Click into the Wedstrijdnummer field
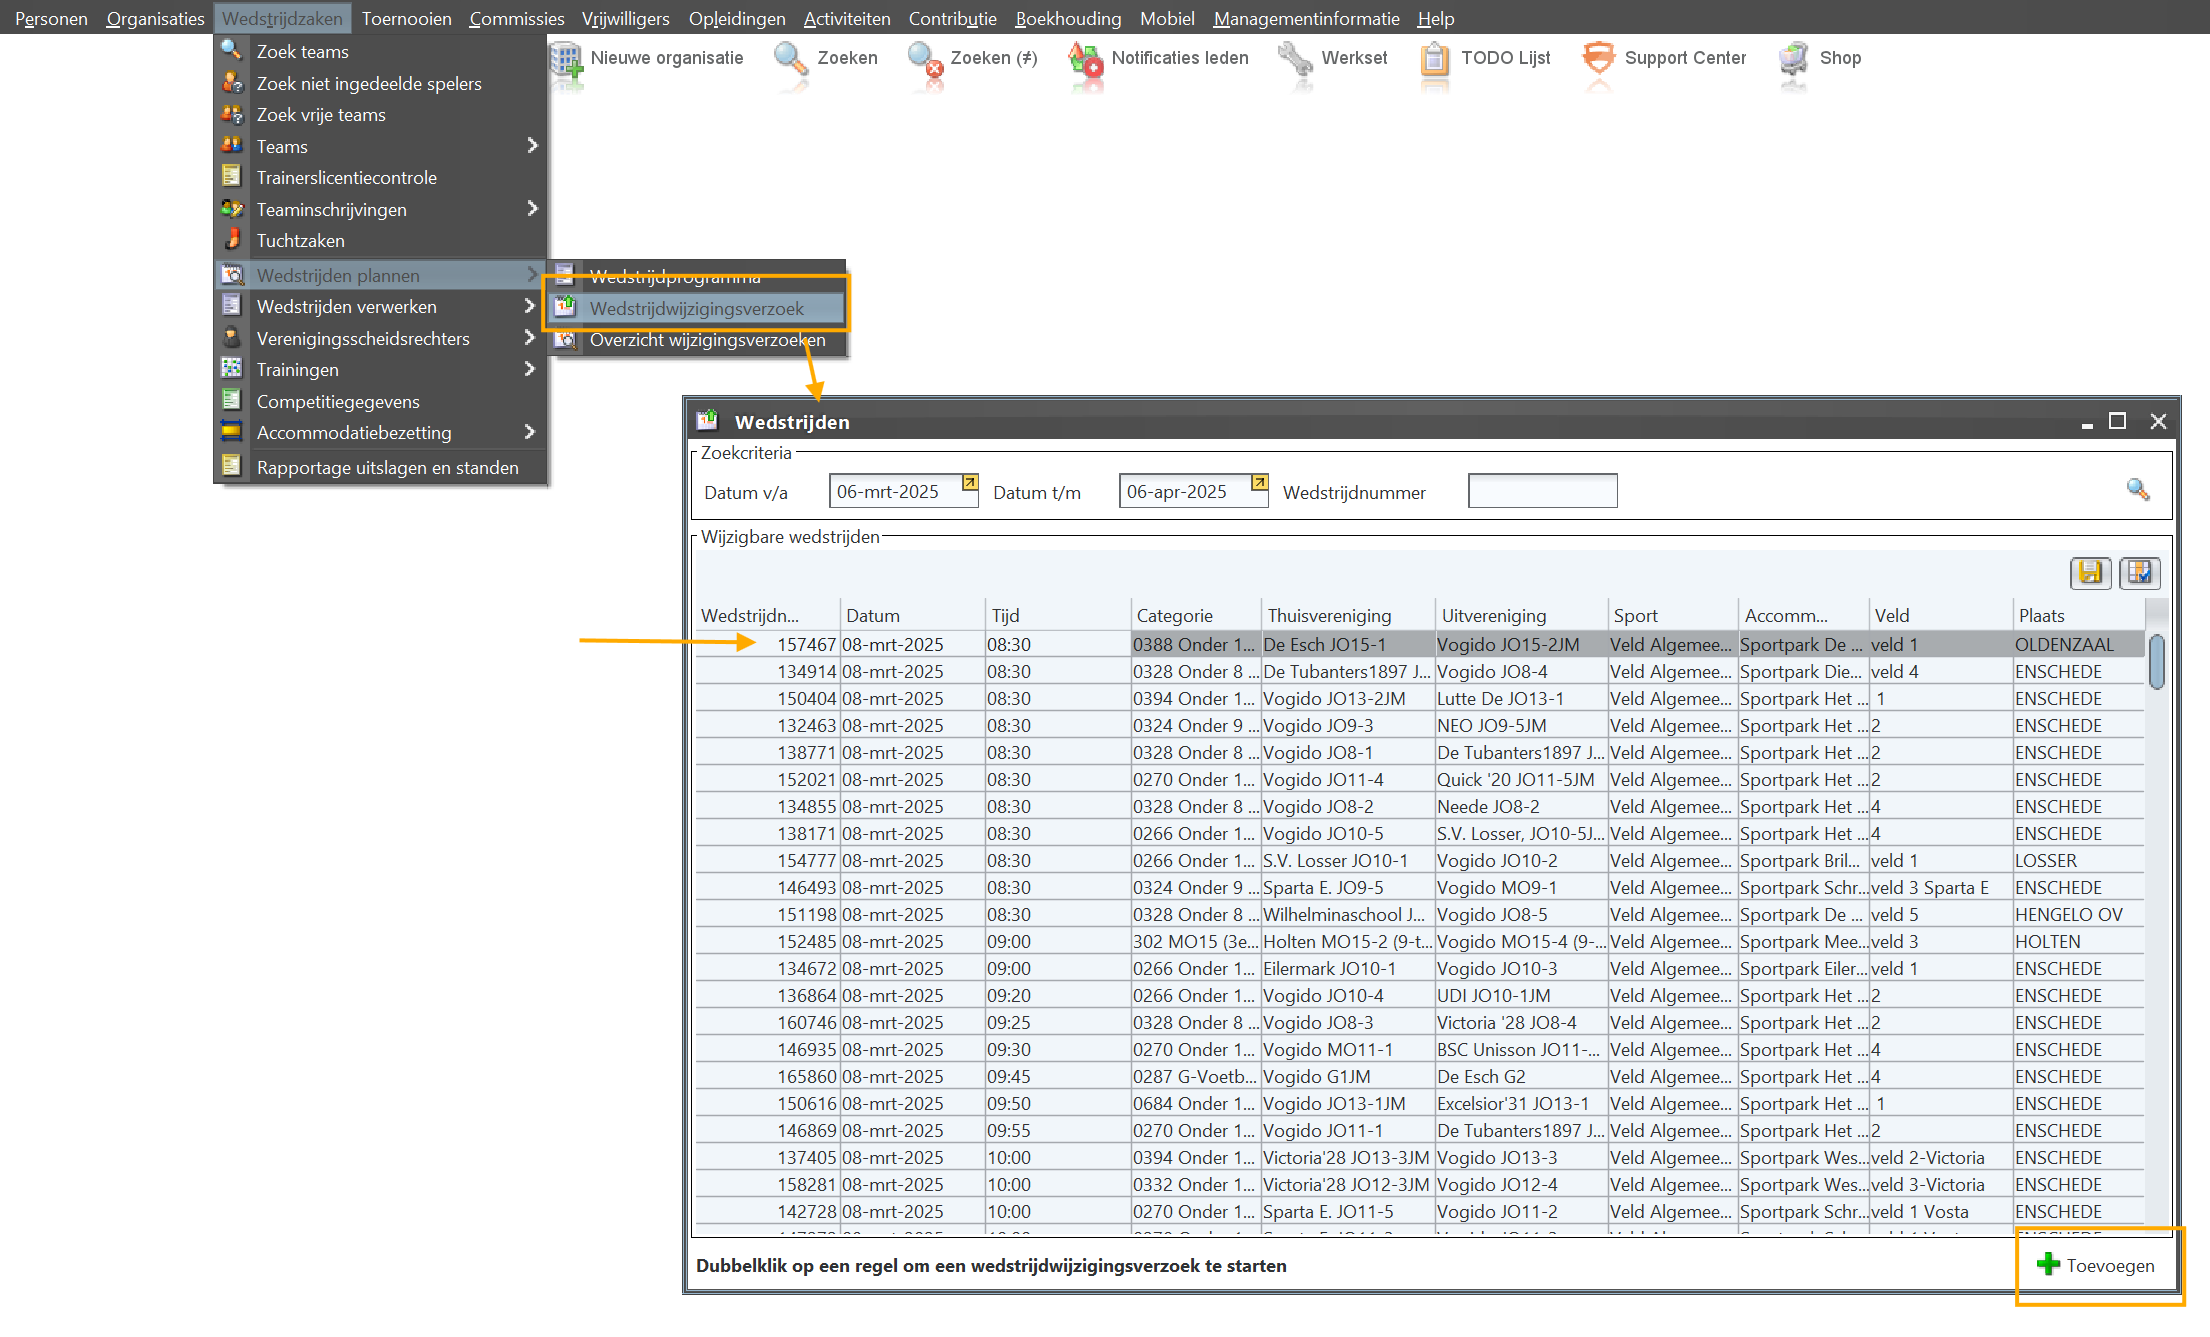The width and height of the screenshot is (2210, 1337). tap(1542, 491)
